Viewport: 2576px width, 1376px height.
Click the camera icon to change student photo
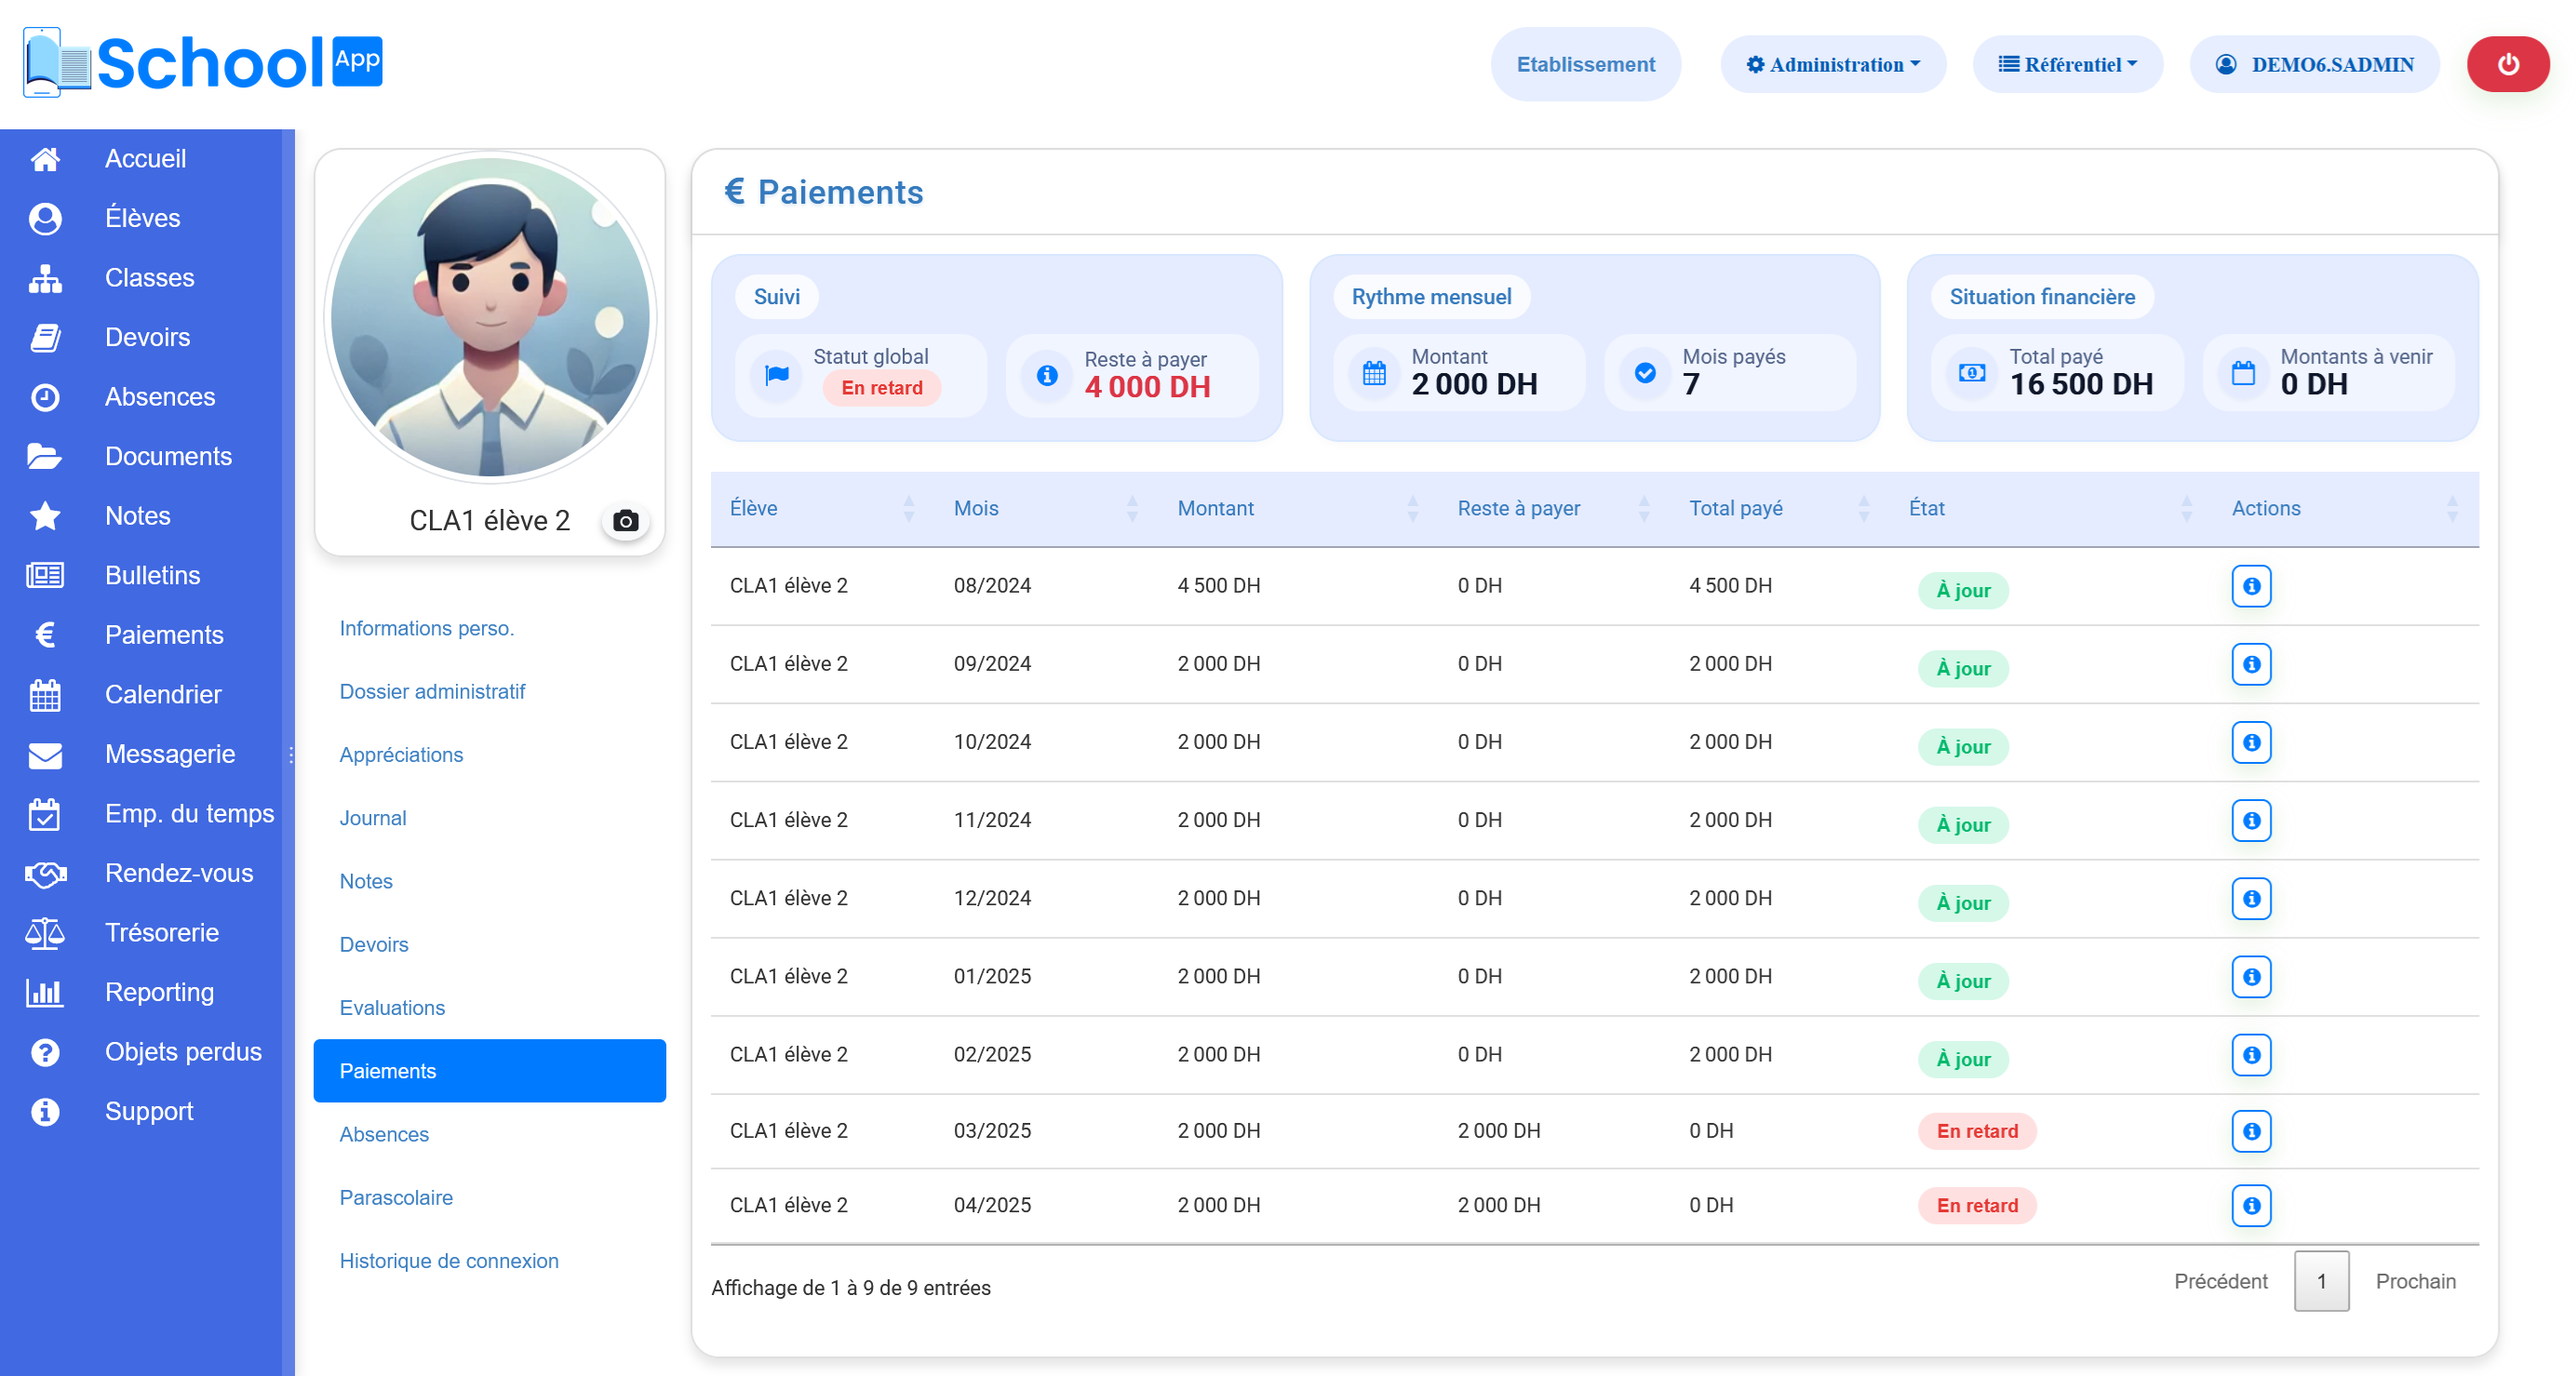(625, 520)
